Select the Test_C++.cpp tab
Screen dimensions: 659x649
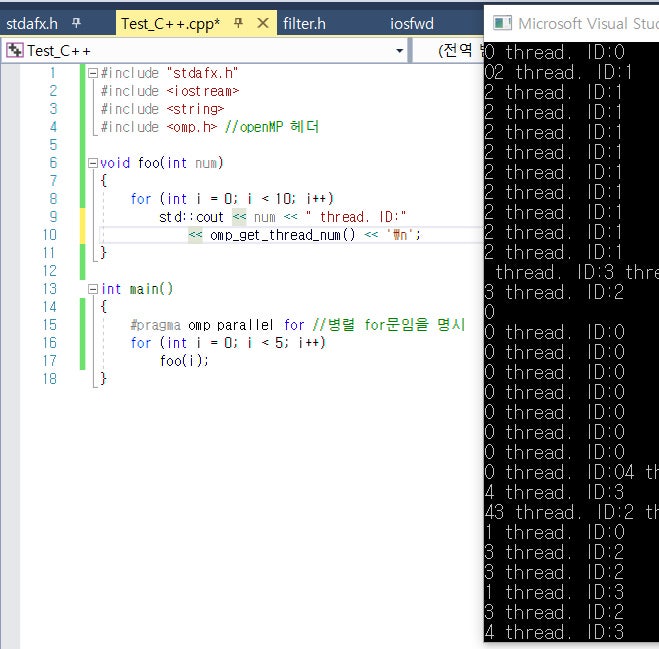pyautogui.click(x=170, y=22)
